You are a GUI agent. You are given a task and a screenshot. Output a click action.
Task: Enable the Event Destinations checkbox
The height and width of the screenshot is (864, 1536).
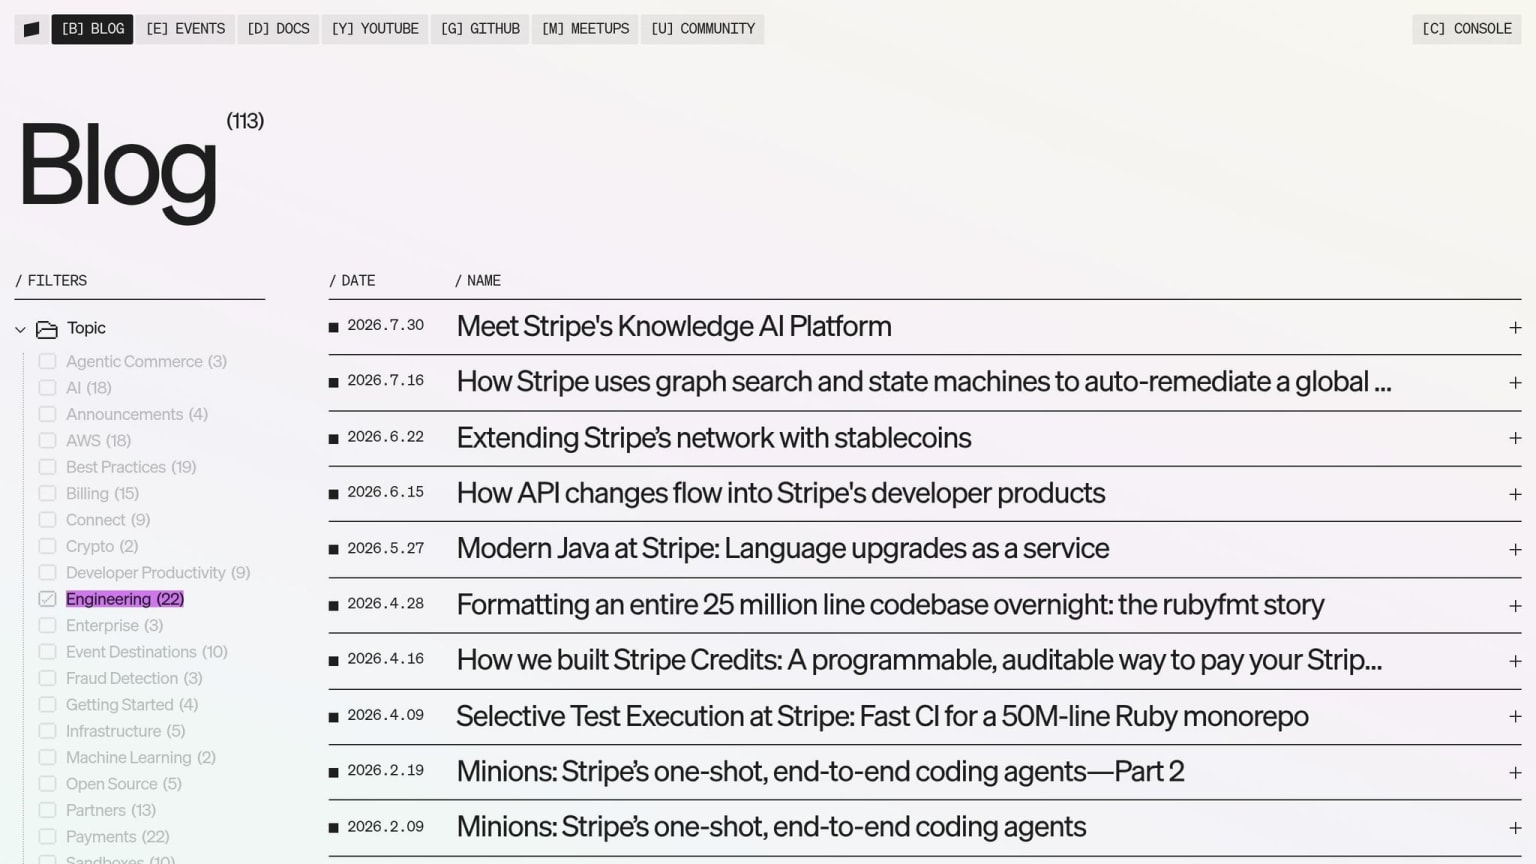[x=47, y=652]
